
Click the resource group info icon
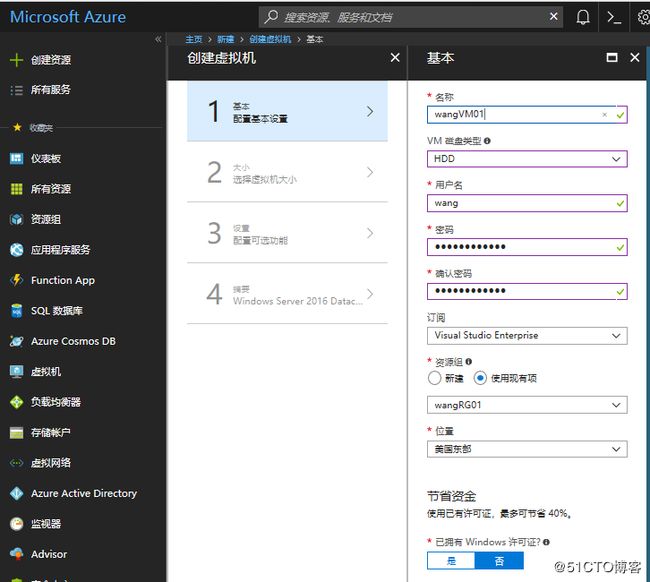pyautogui.click(x=468, y=361)
